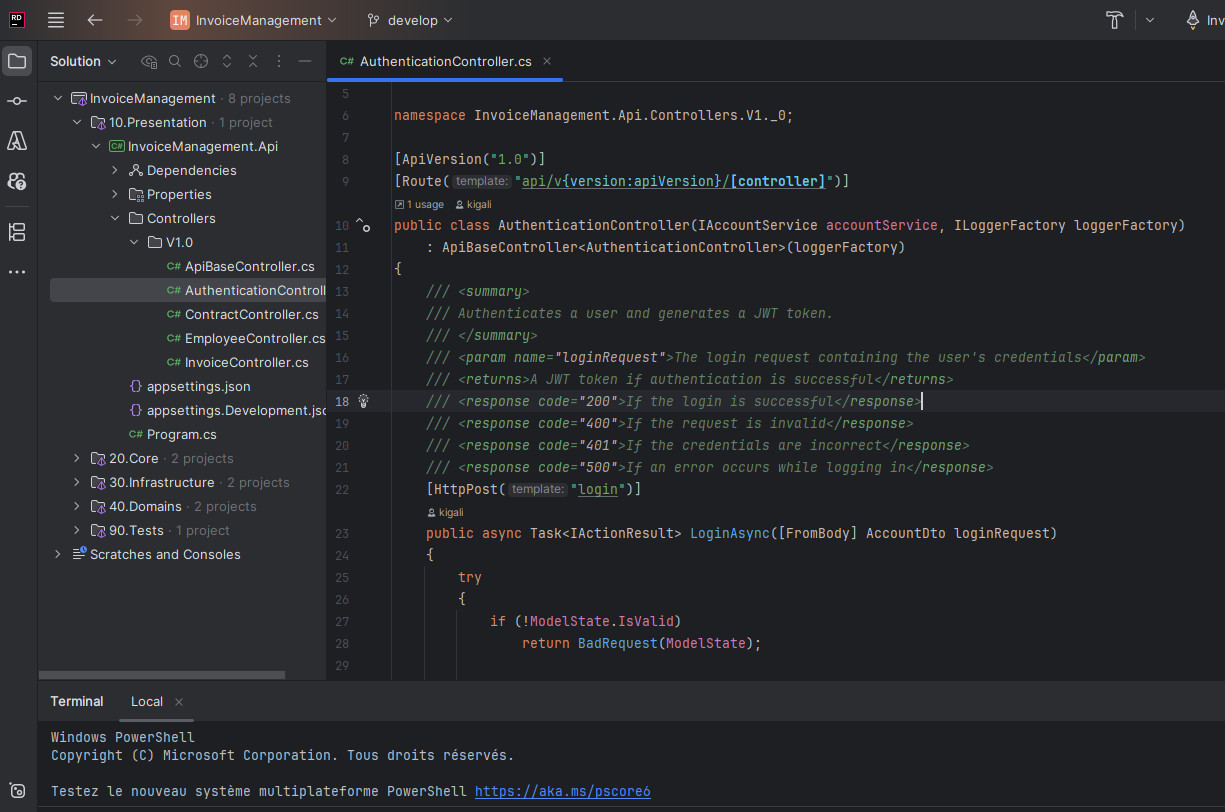
Task: Open Solution panel options (vertical dots)
Action: tap(279, 61)
